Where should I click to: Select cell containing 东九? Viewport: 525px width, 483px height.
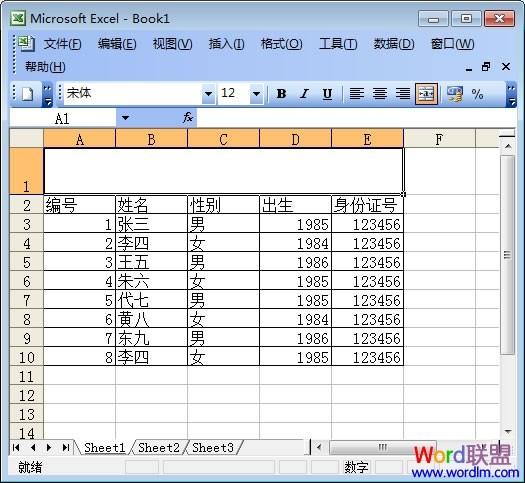152,338
